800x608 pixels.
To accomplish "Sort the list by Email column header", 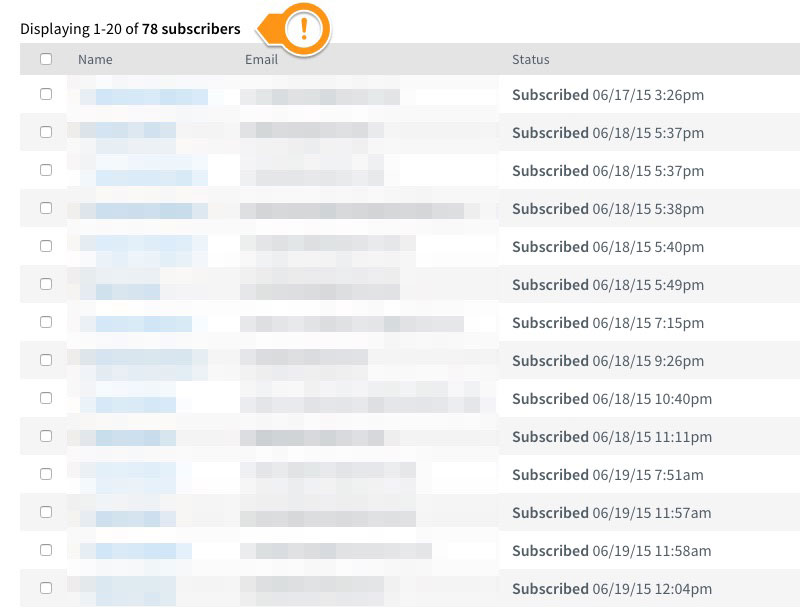I will (x=261, y=60).
